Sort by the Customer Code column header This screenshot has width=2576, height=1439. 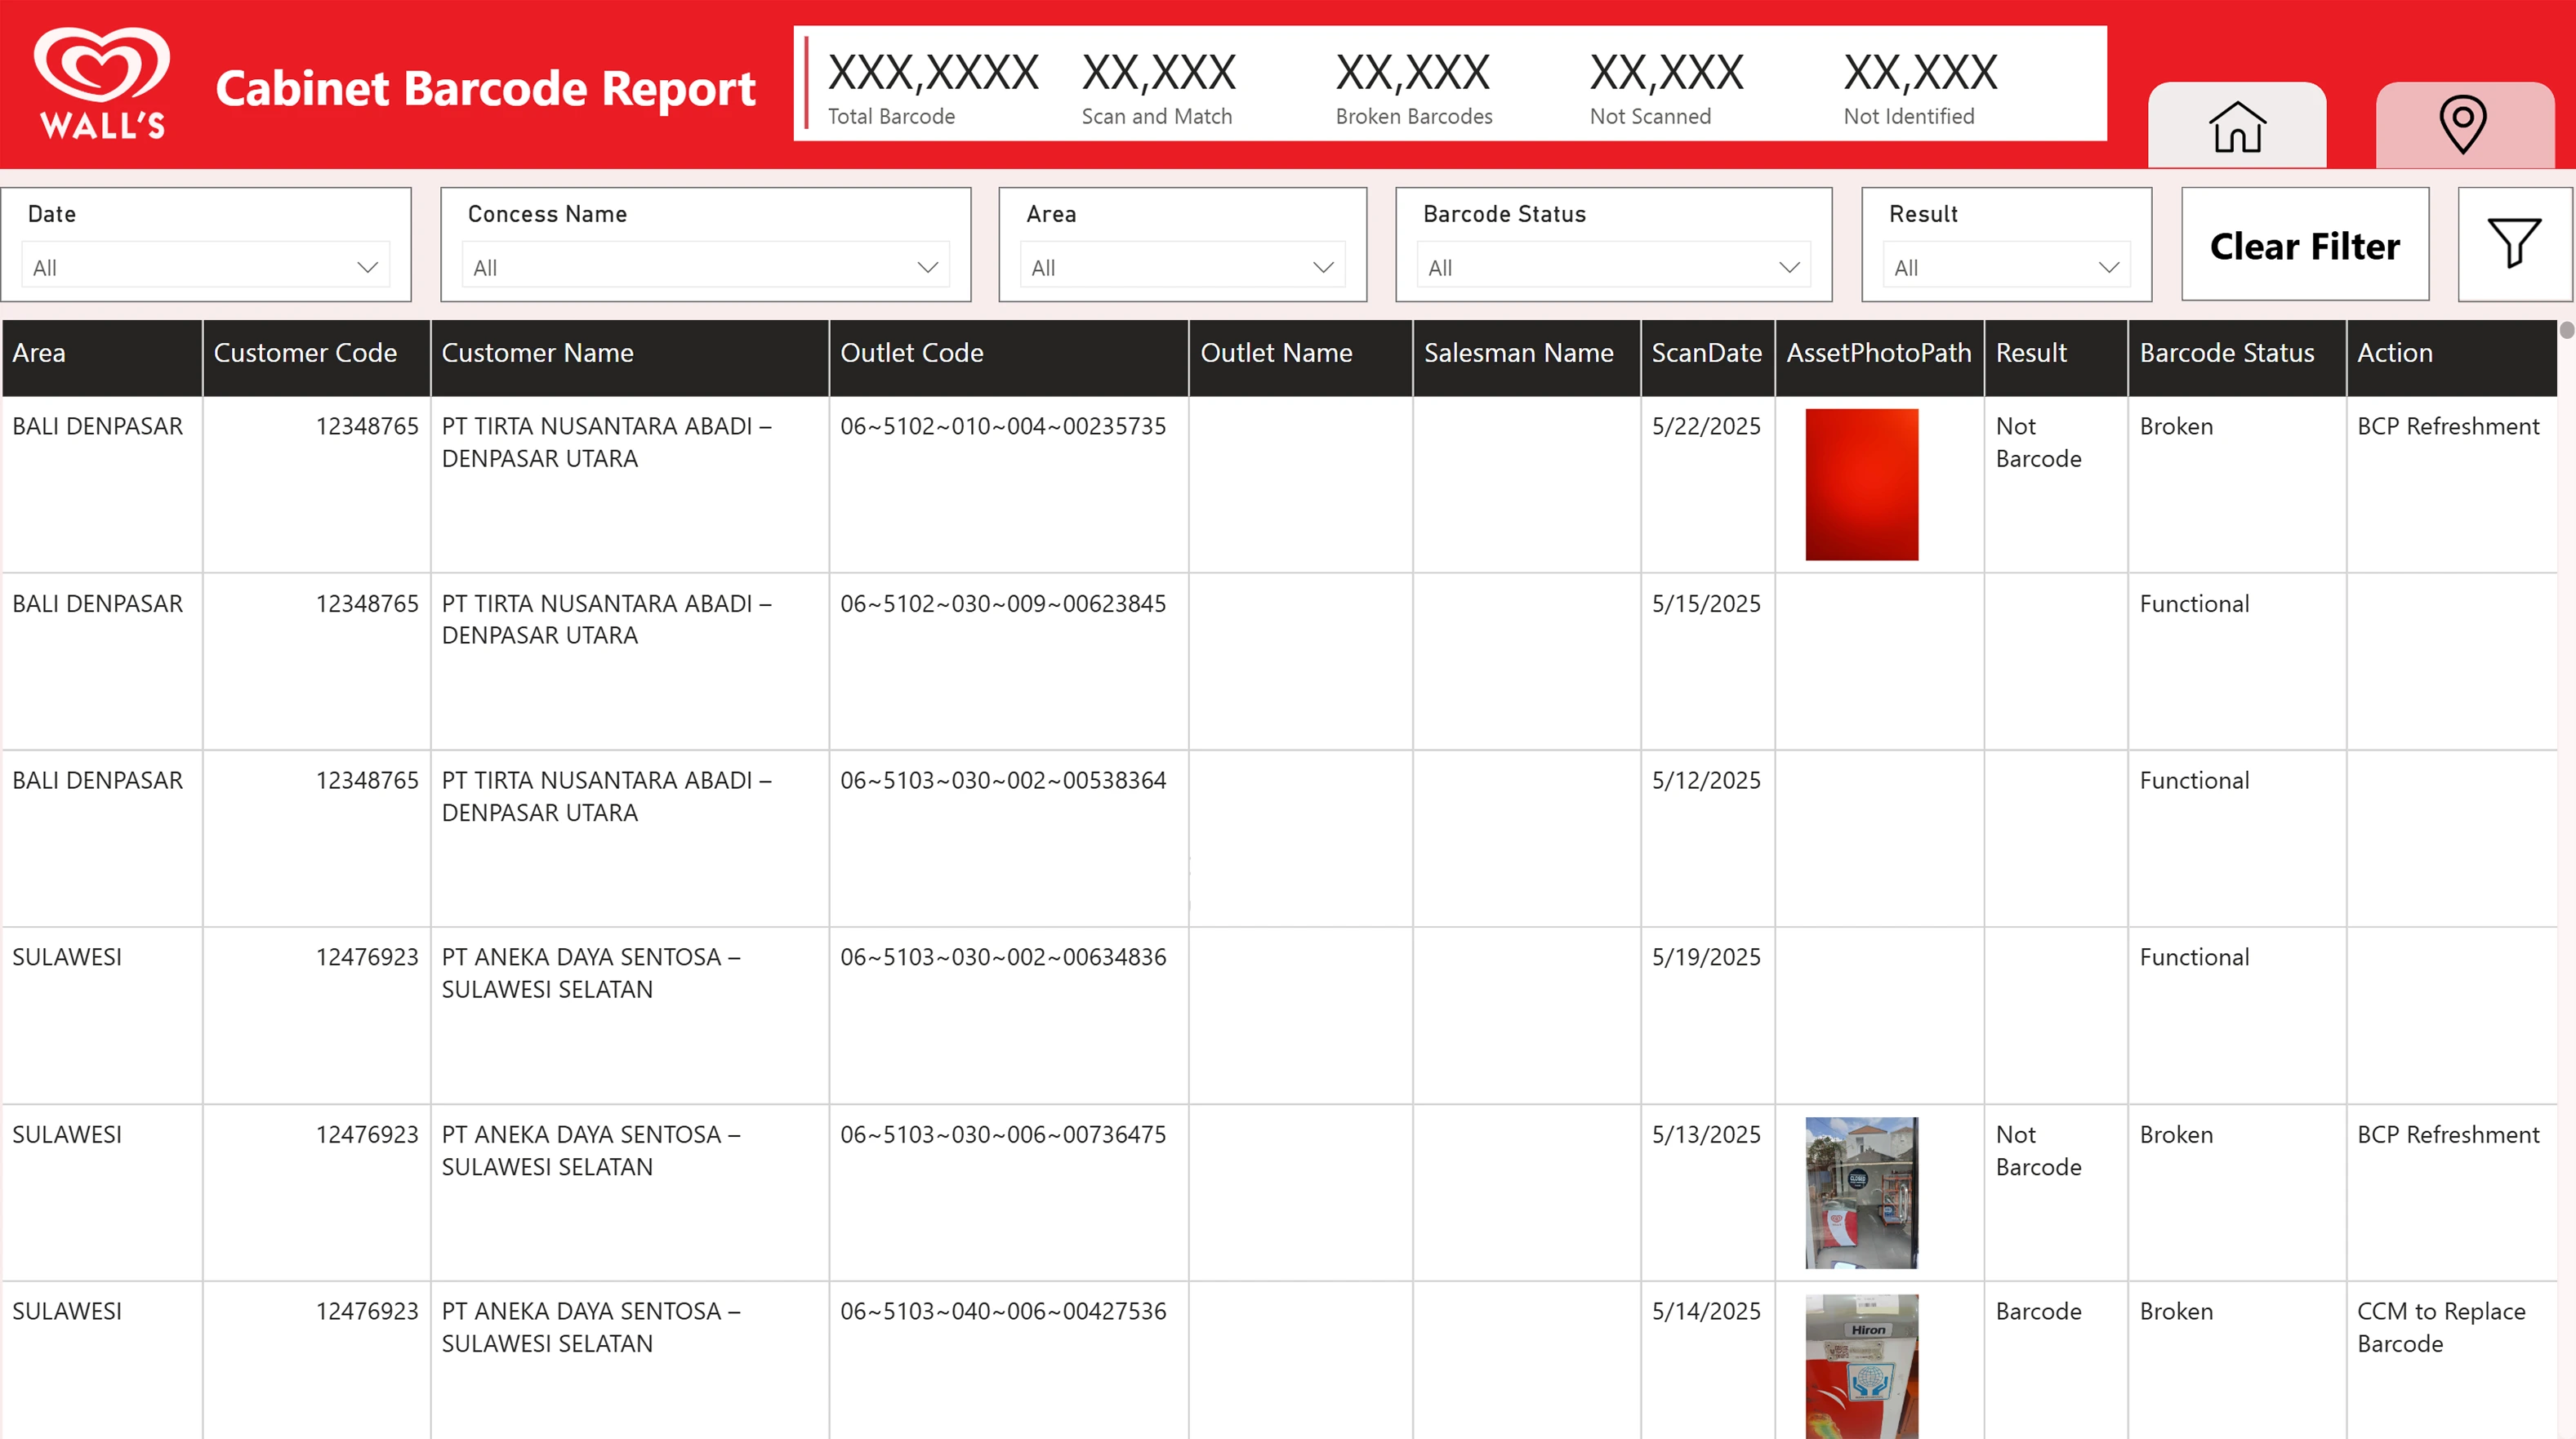pos(305,353)
